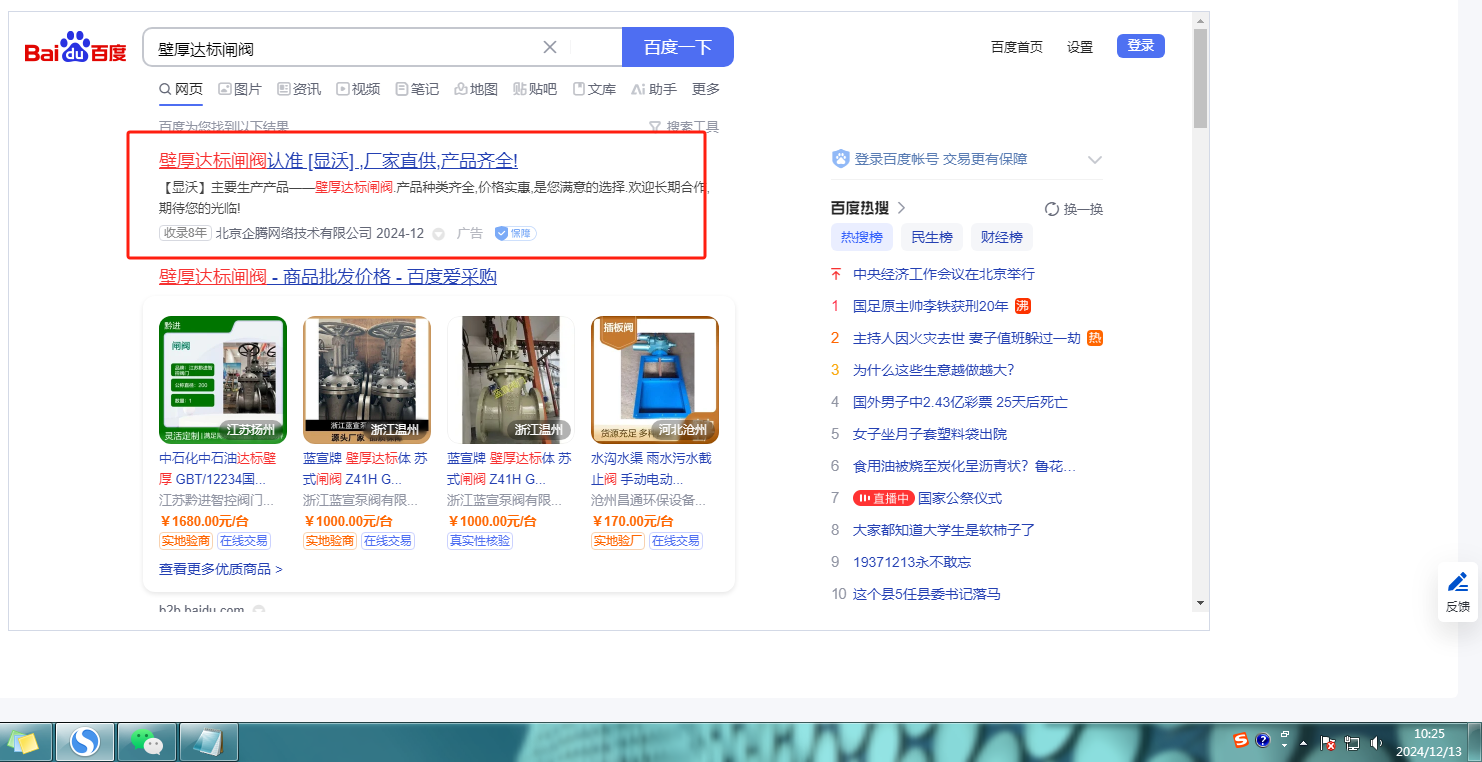Open the 资讯 tab
This screenshot has height=762, width=1482.
[299, 89]
